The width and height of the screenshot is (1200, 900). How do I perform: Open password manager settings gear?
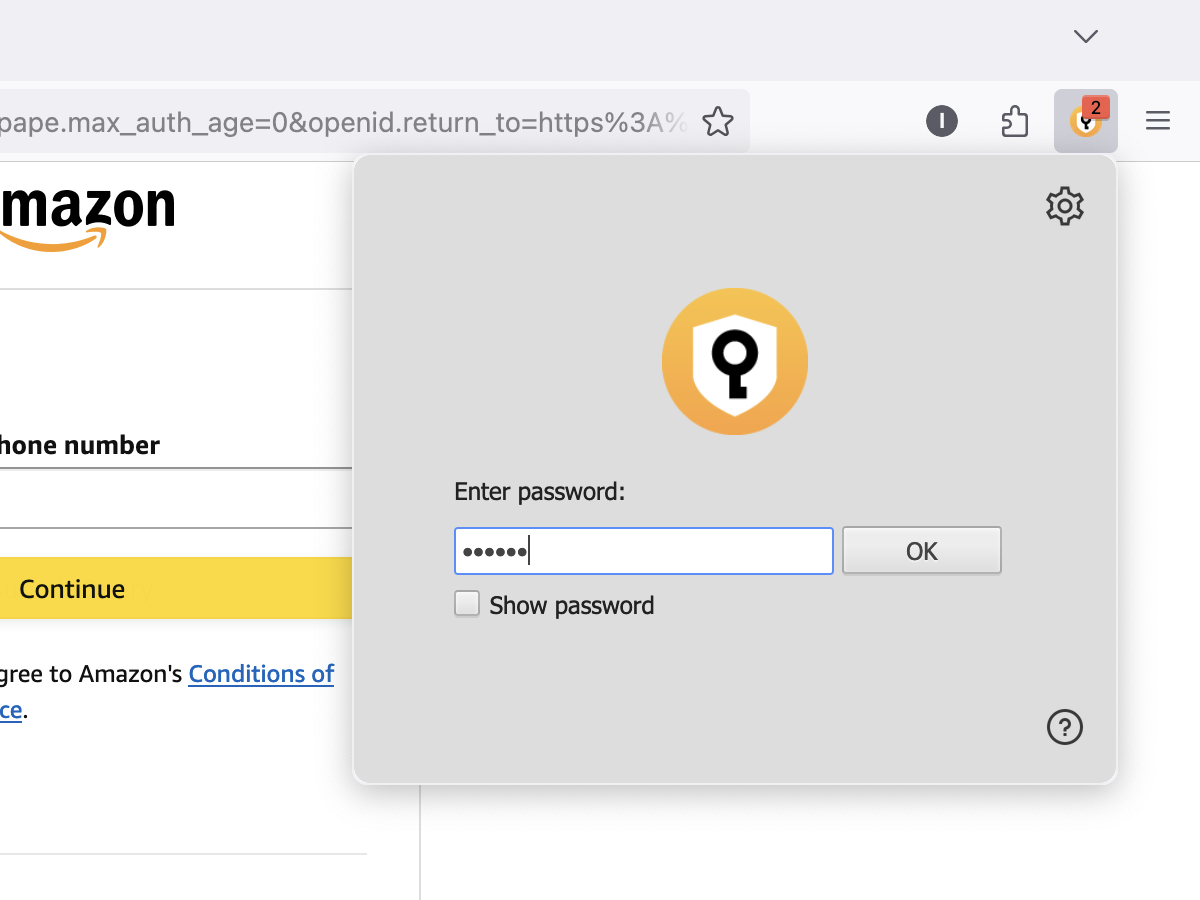tap(1065, 205)
